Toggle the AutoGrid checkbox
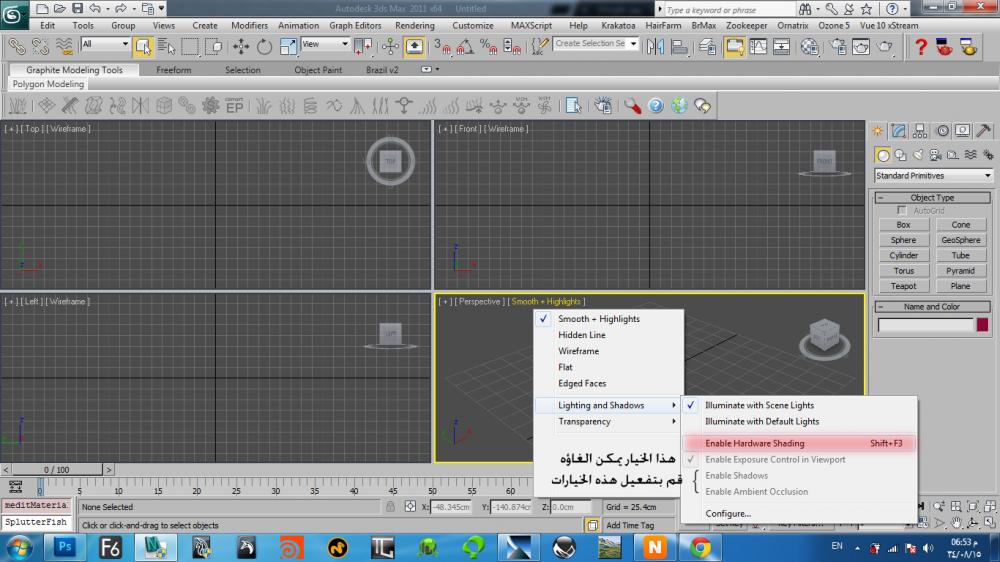The width and height of the screenshot is (1000, 562). 902,211
